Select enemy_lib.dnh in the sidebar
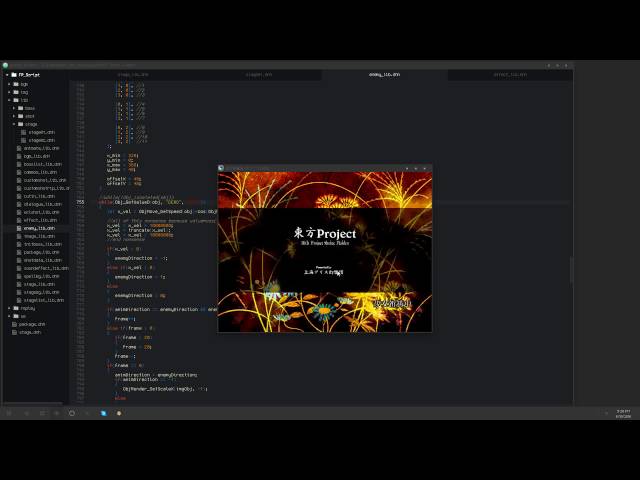This screenshot has width=640, height=480. (39, 228)
